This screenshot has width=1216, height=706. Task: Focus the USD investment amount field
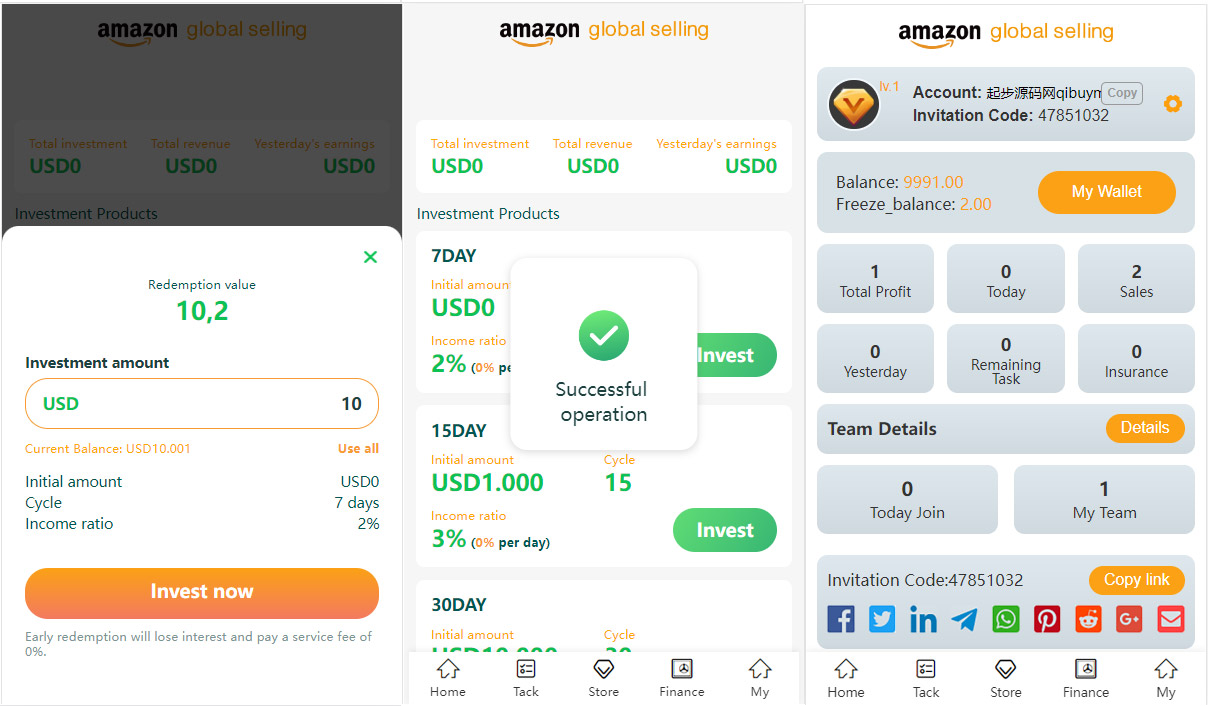click(x=202, y=404)
